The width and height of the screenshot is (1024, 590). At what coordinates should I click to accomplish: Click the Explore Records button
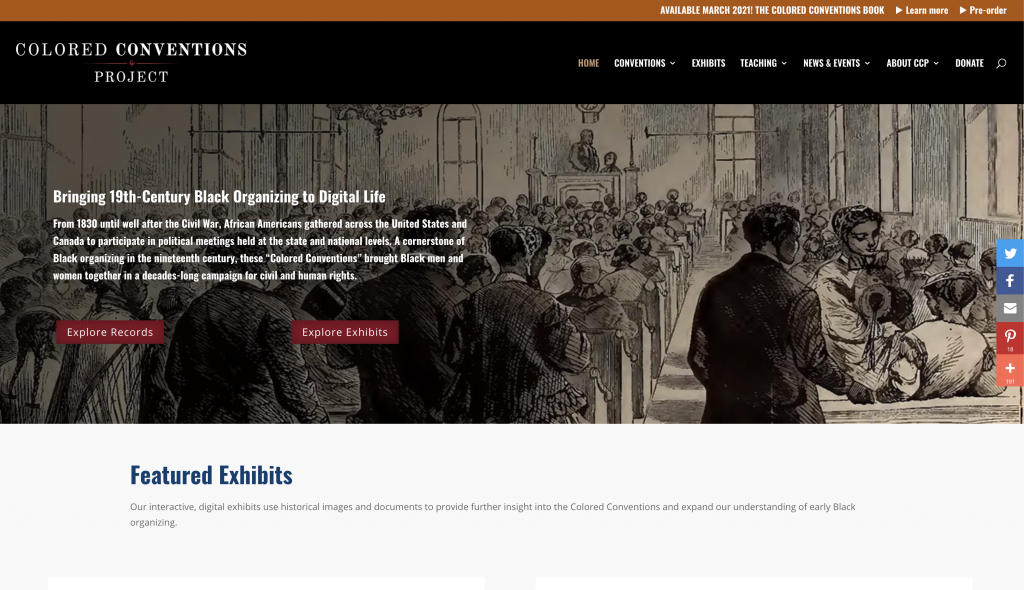click(110, 332)
